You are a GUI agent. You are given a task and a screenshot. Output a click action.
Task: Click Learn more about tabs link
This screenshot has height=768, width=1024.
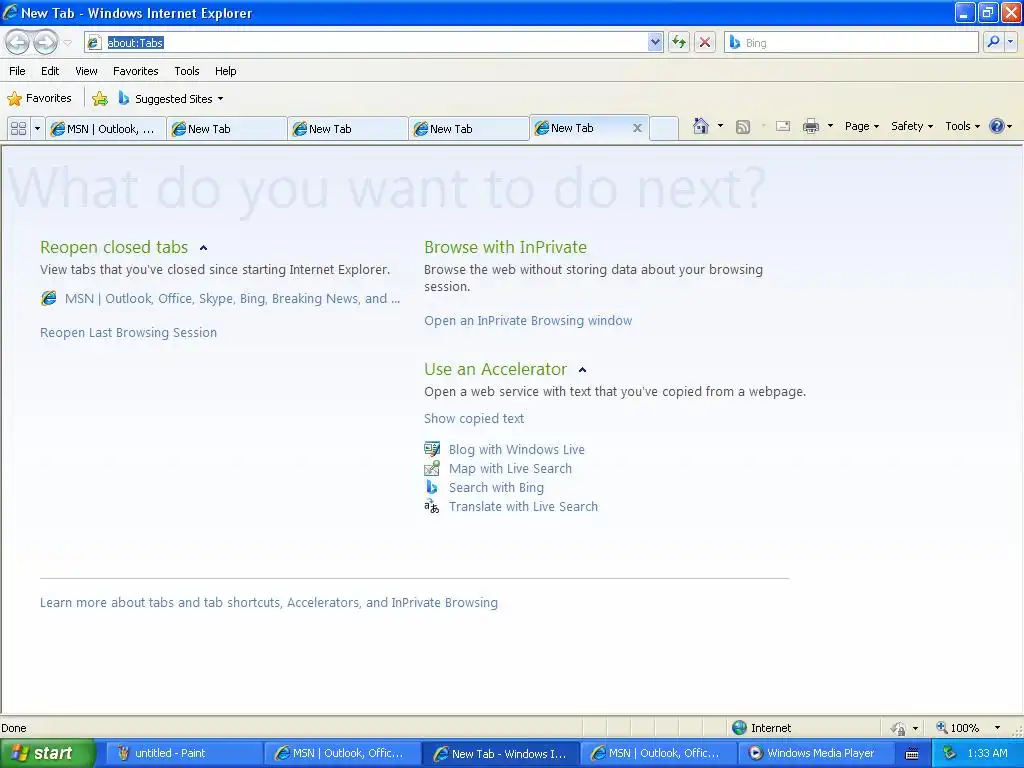268,602
